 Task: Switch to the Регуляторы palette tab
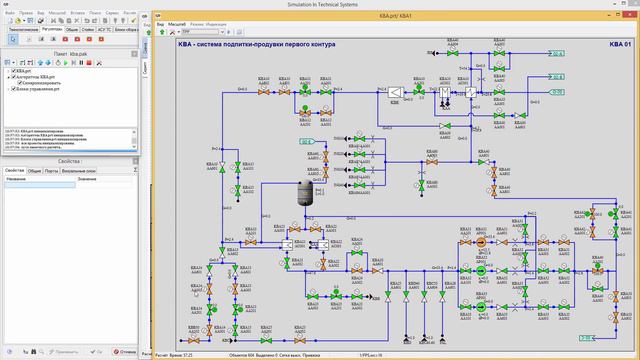(x=52, y=29)
